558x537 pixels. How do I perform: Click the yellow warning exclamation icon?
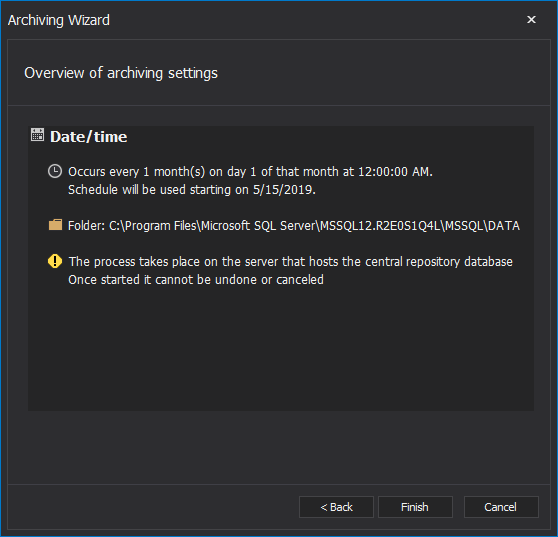pyautogui.click(x=55, y=261)
